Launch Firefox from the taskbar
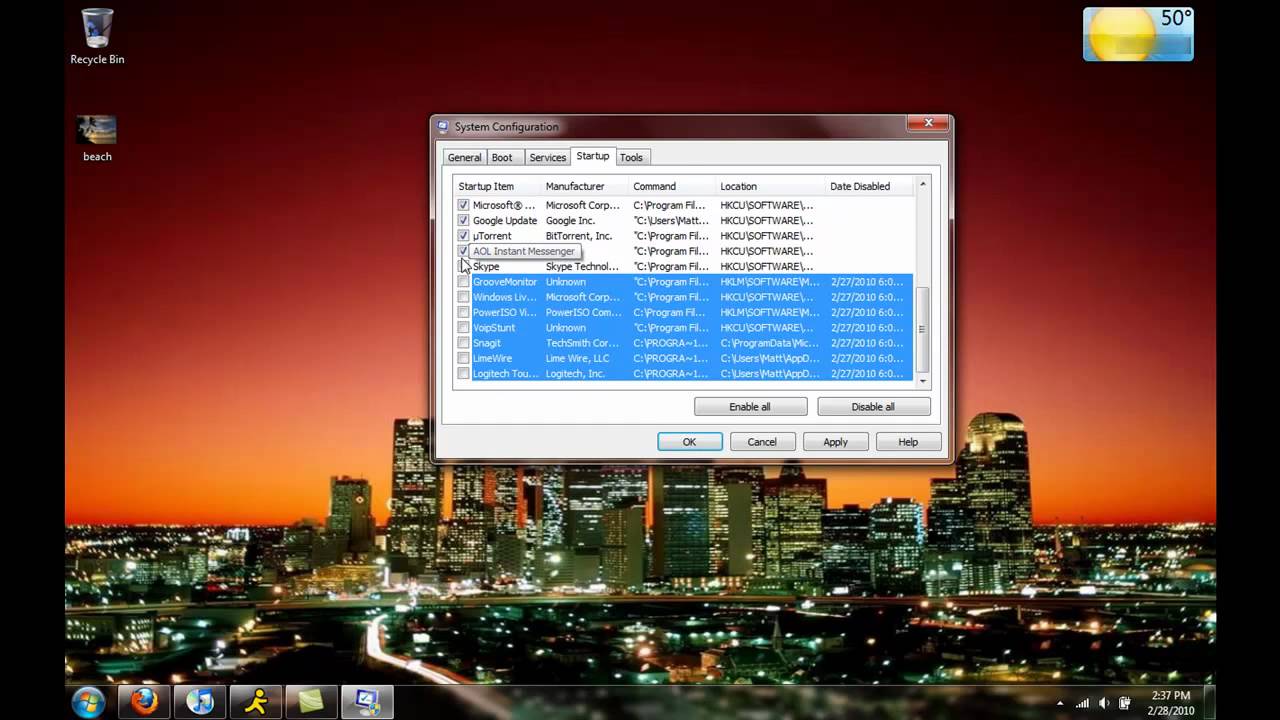Screen dimensions: 1280x720 point(144,701)
